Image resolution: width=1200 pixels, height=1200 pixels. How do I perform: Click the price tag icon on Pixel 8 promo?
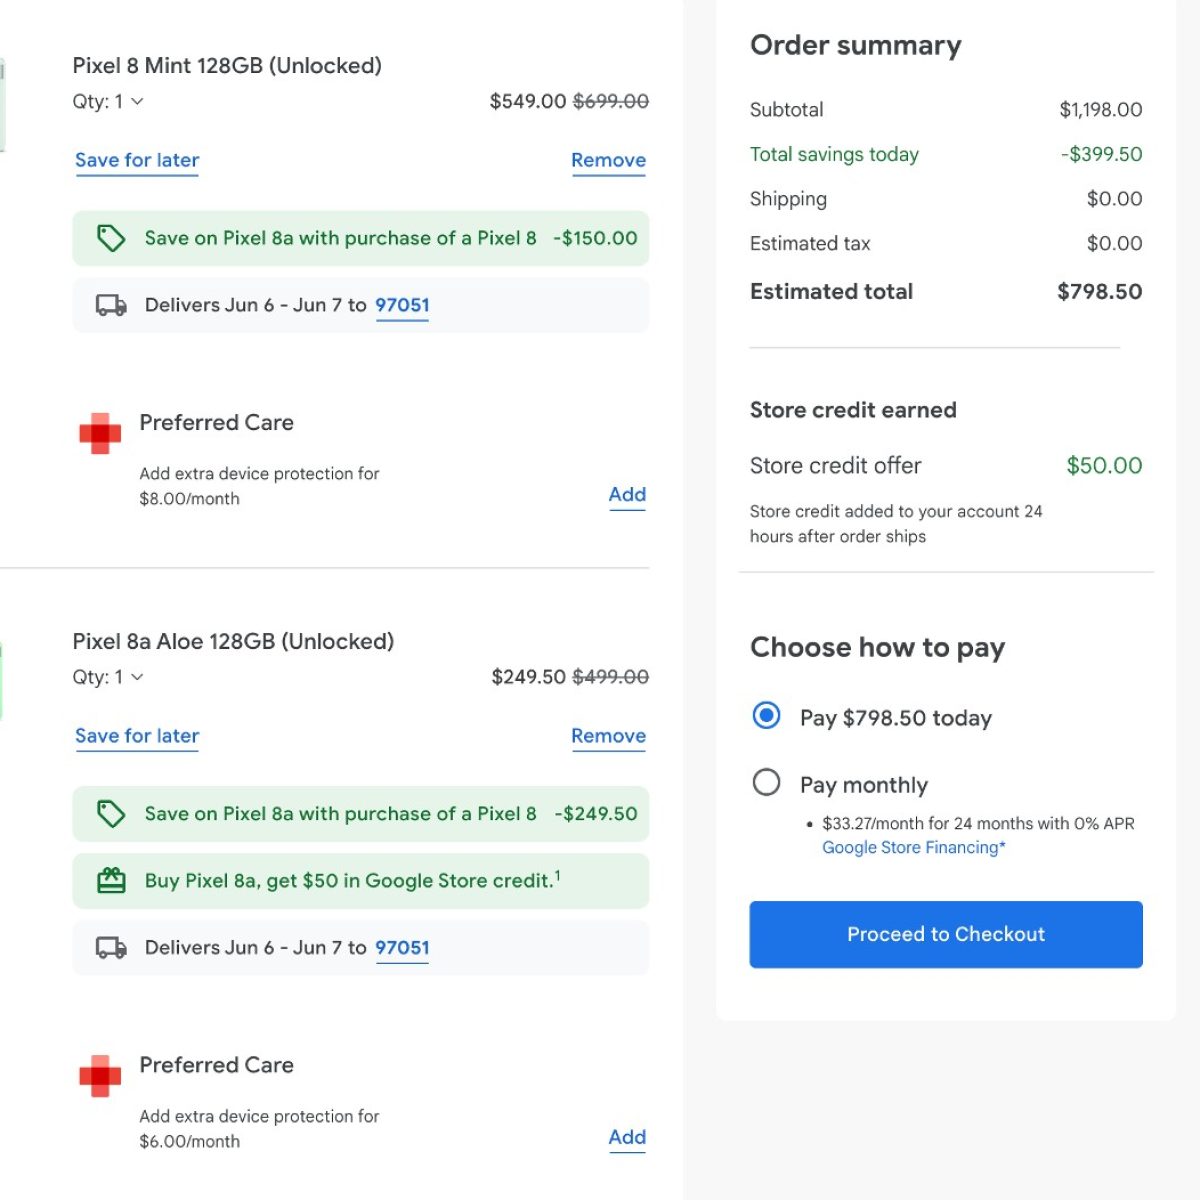pos(111,238)
